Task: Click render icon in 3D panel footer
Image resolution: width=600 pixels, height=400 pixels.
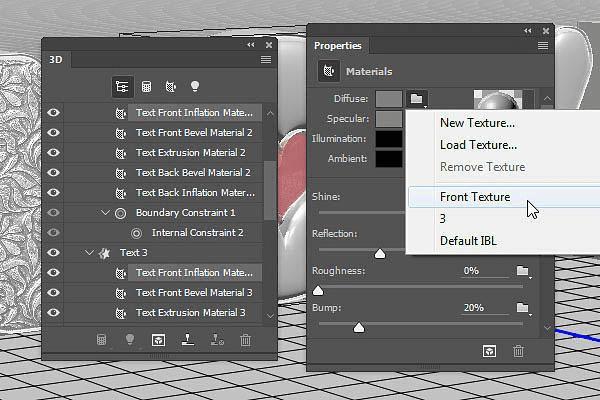Action: point(158,340)
